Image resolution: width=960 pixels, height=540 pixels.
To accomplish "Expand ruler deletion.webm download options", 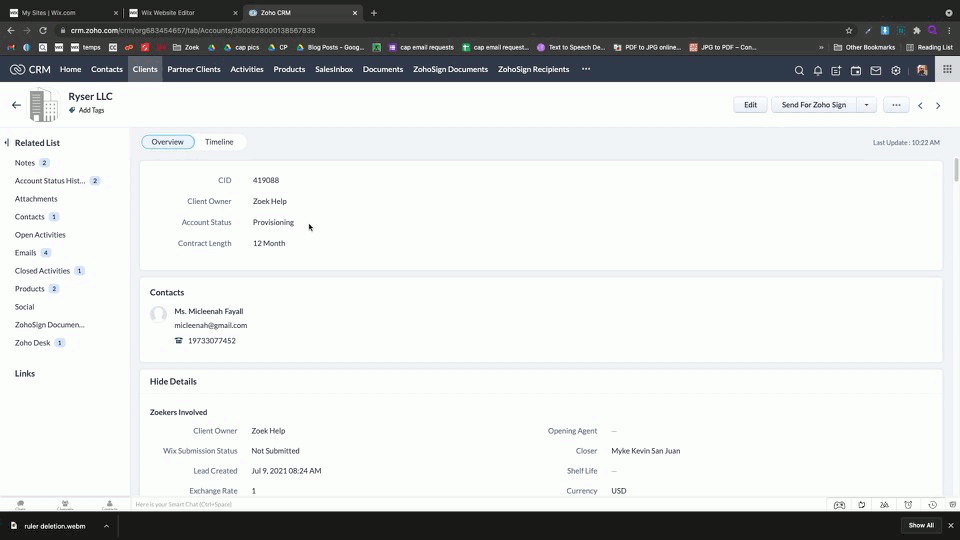I will [107, 526].
